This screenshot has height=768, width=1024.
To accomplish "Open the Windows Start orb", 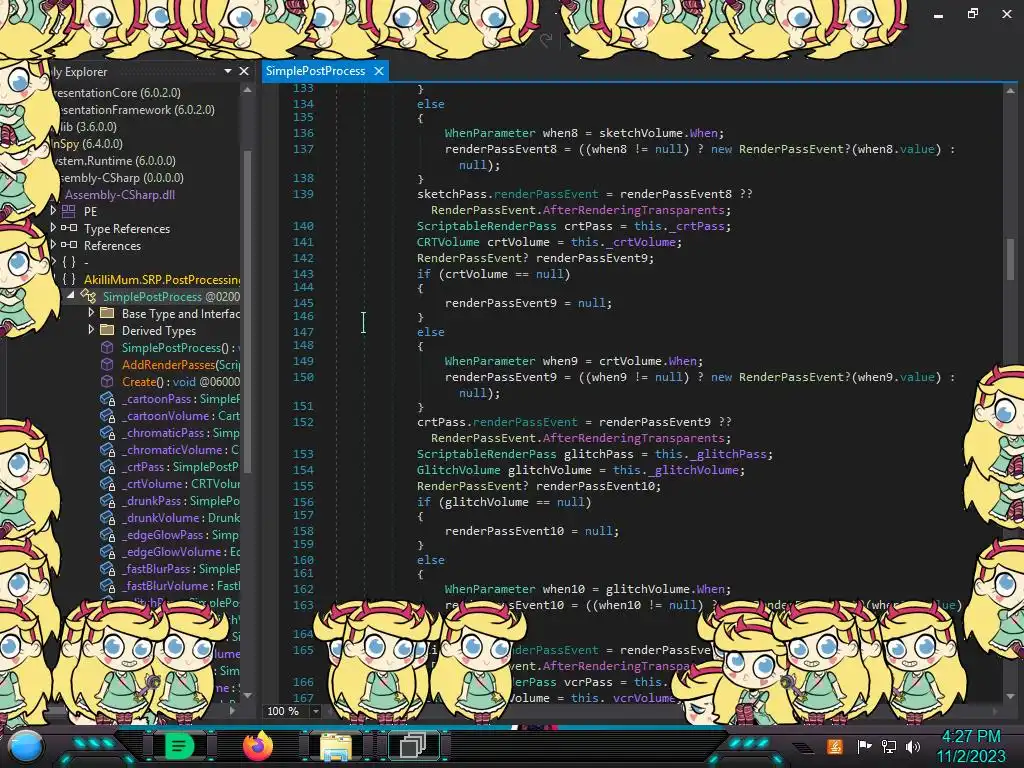I will coord(26,746).
